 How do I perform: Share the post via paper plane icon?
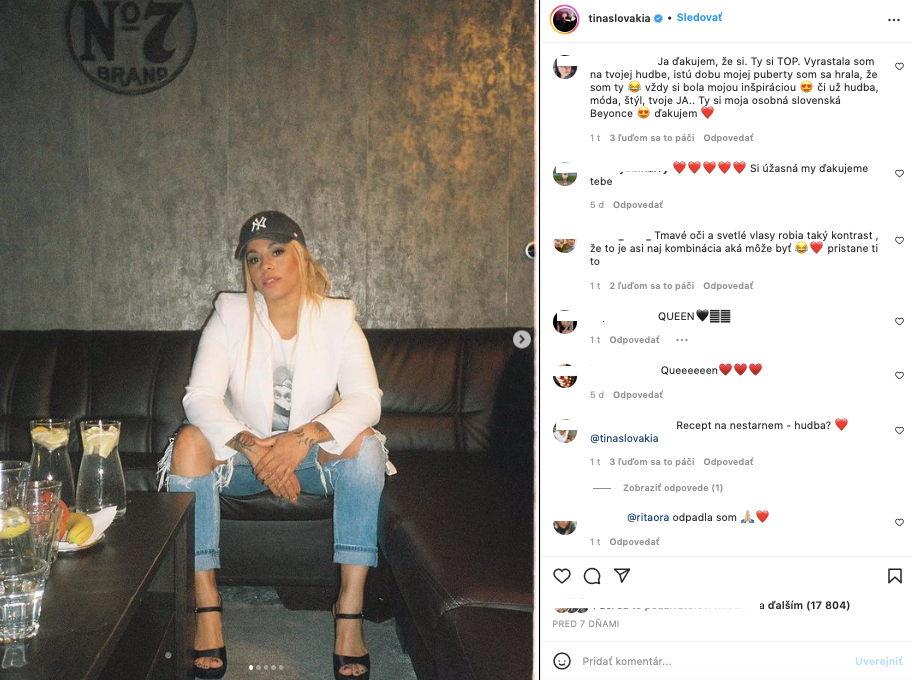tap(622, 575)
